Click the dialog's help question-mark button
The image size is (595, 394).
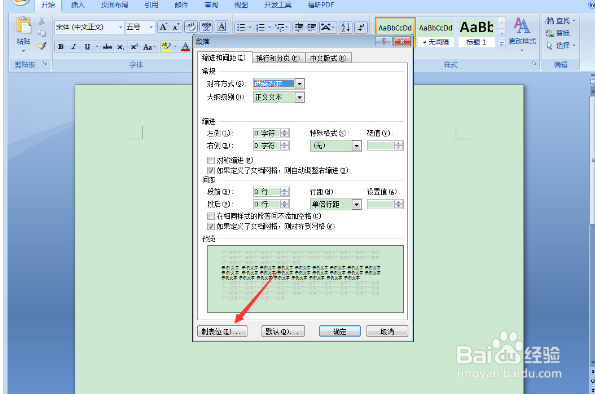(384, 41)
